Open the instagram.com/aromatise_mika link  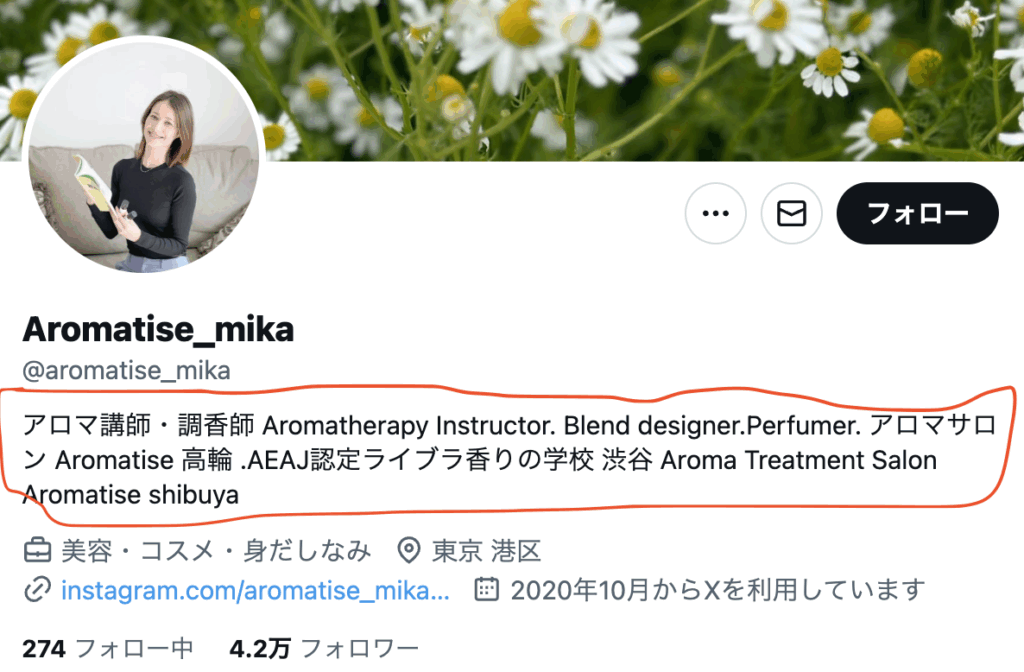255,590
